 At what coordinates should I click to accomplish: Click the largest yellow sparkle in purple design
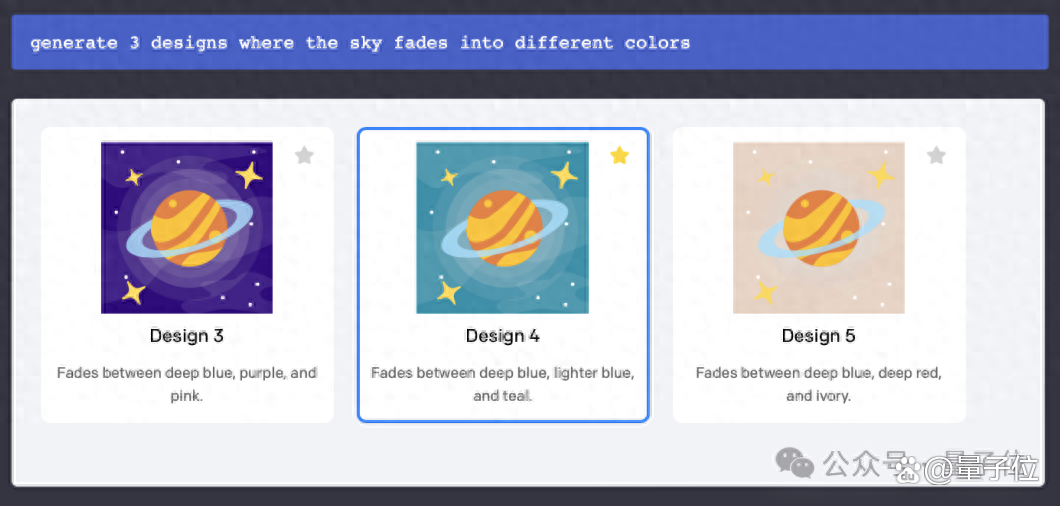coord(249,175)
